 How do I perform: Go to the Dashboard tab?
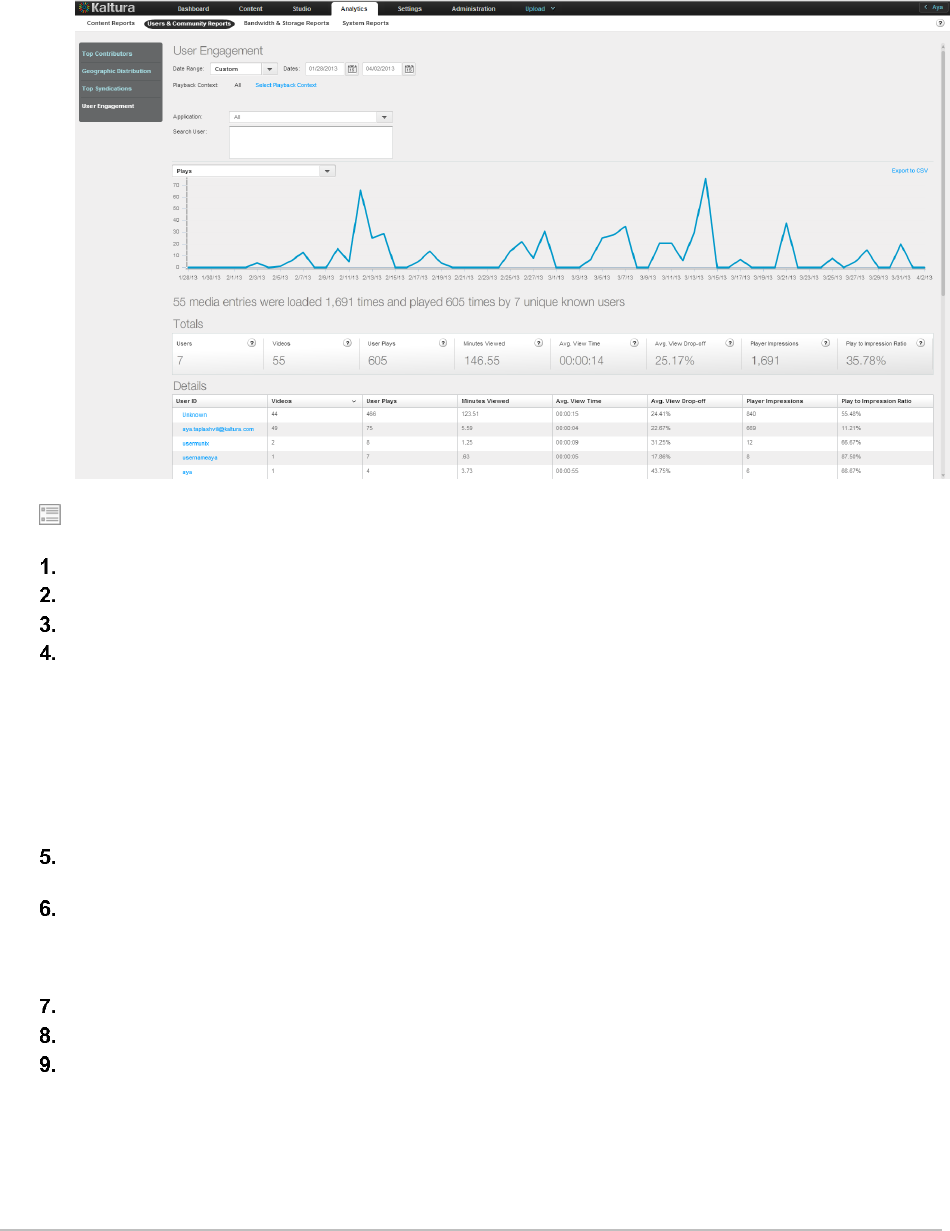(x=193, y=8)
